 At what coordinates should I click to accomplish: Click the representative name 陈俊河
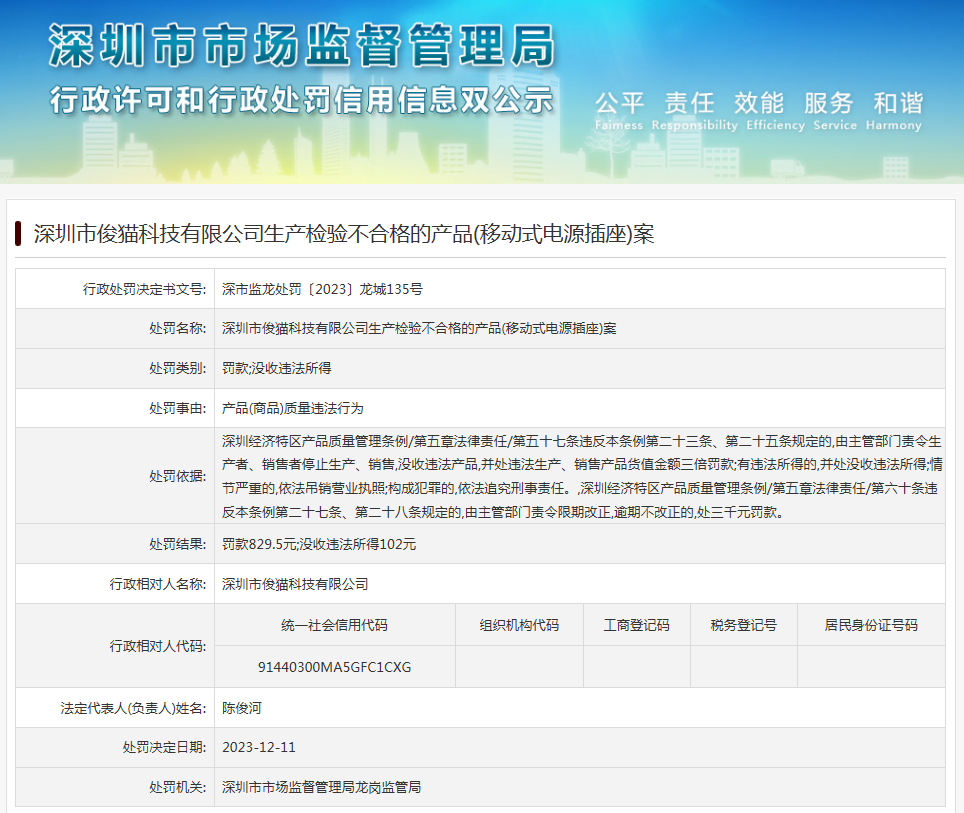coord(242,708)
